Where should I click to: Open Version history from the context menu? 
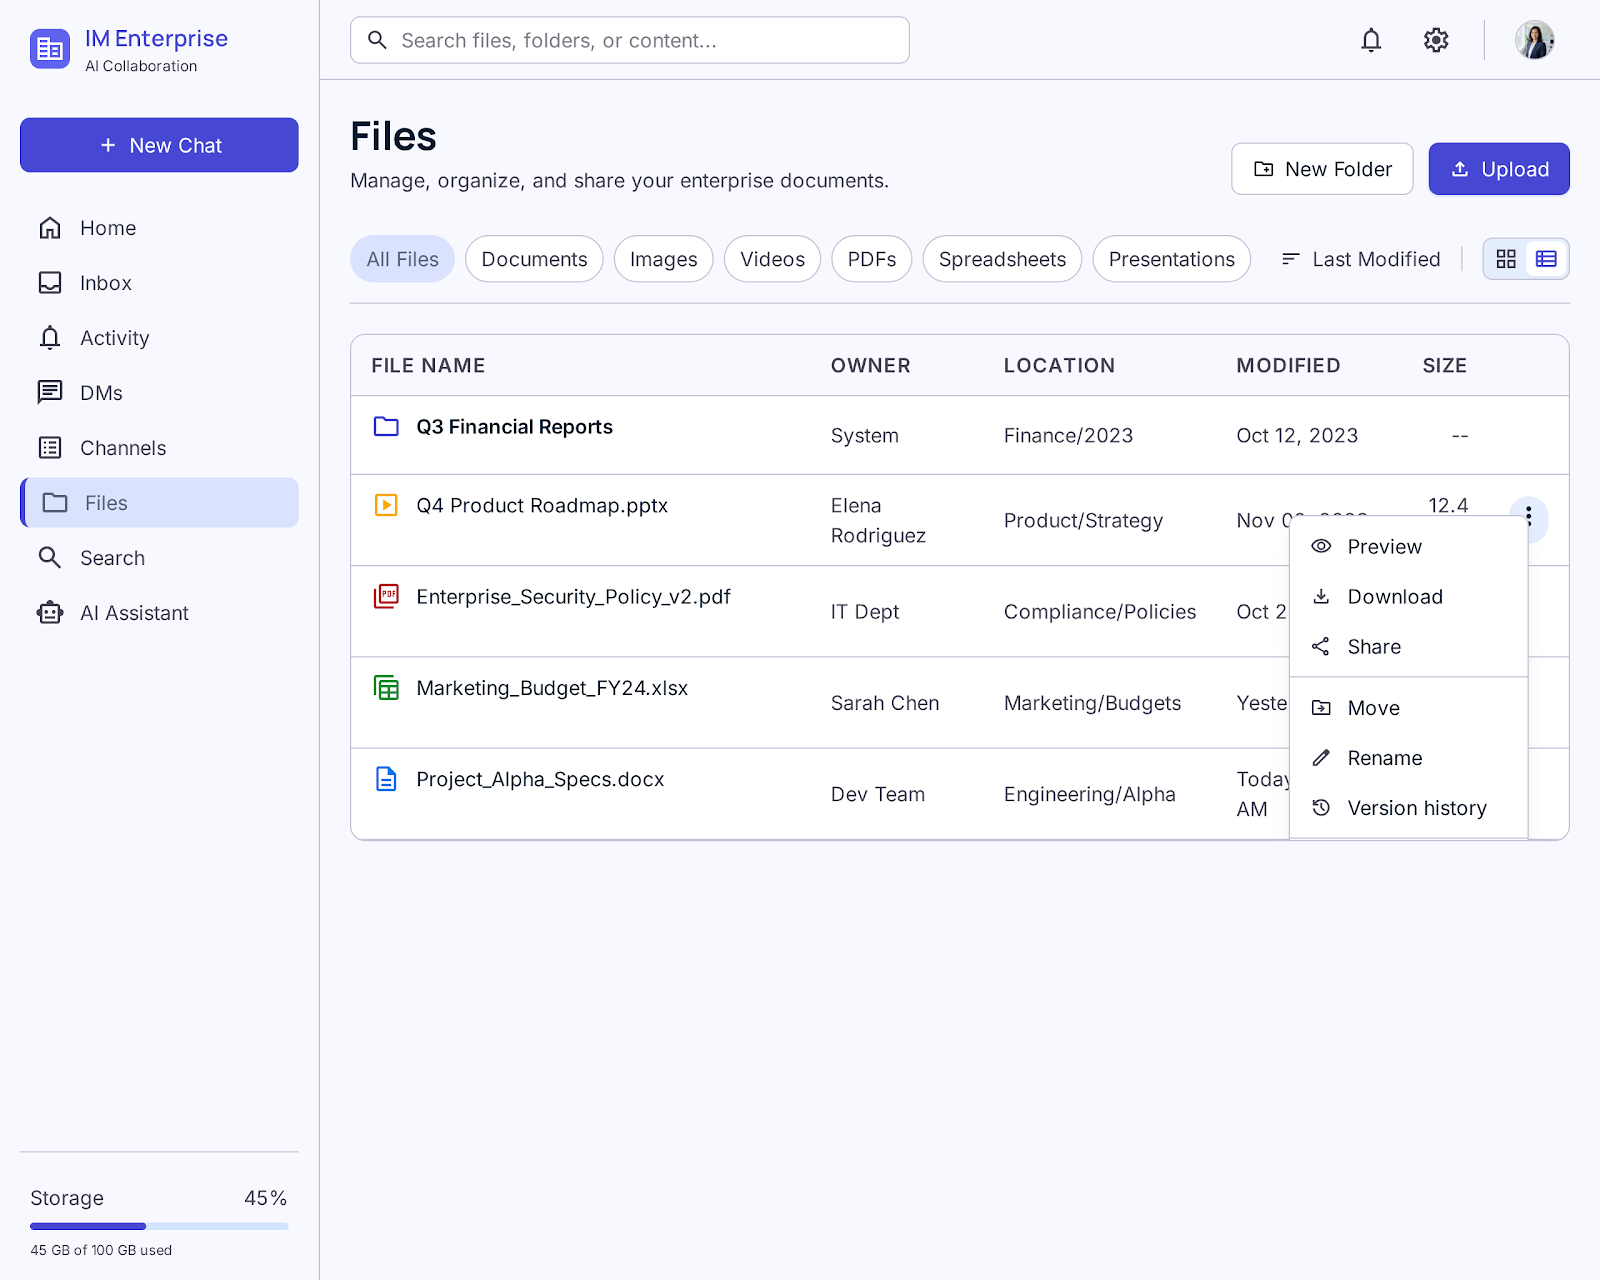(x=1408, y=808)
